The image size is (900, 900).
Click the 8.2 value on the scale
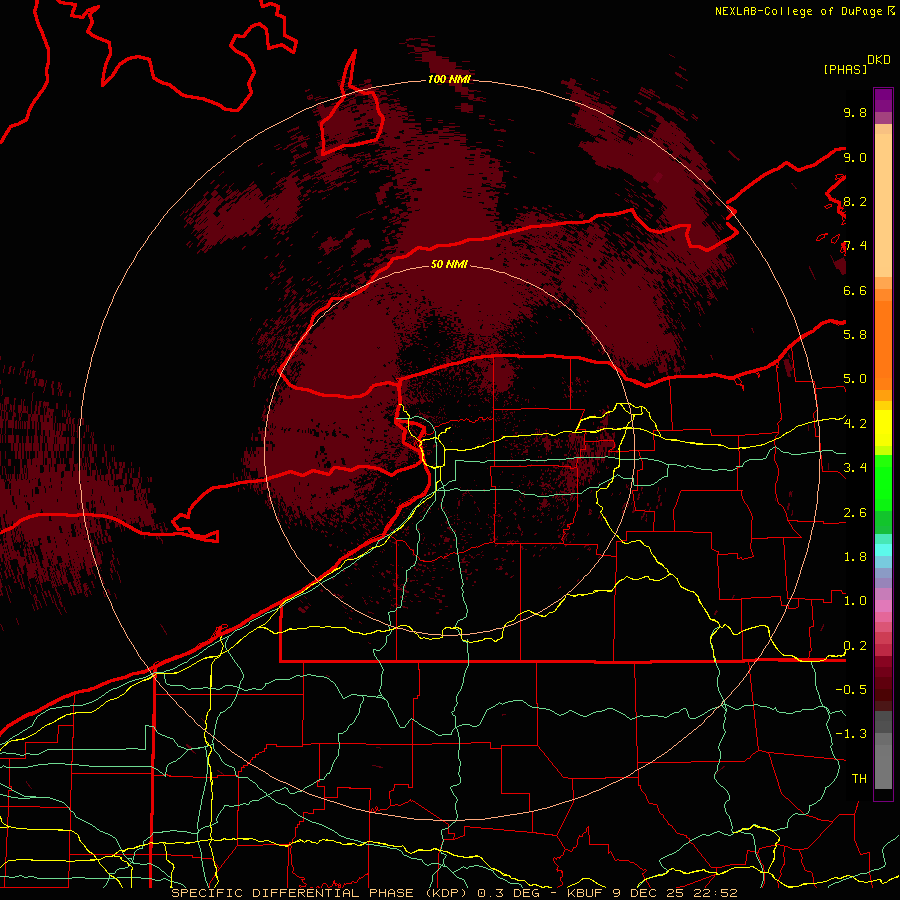pos(855,201)
